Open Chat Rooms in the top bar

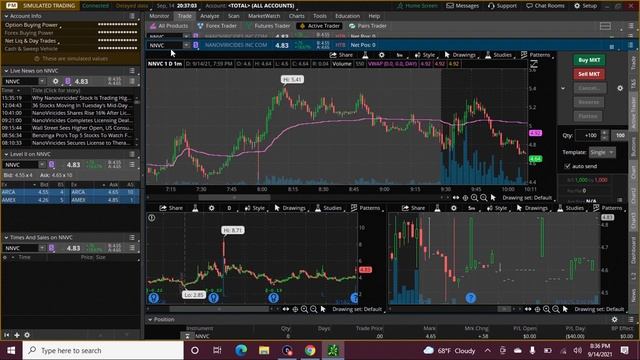(x=545, y=6)
